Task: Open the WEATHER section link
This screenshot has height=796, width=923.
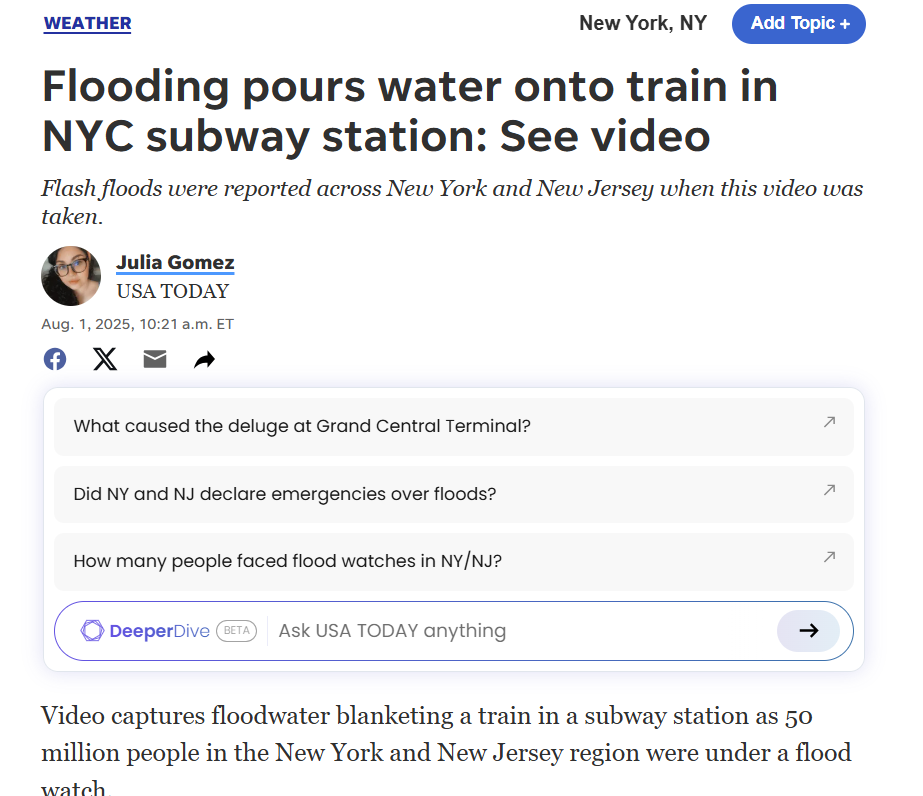Action: click(x=88, y=24)
